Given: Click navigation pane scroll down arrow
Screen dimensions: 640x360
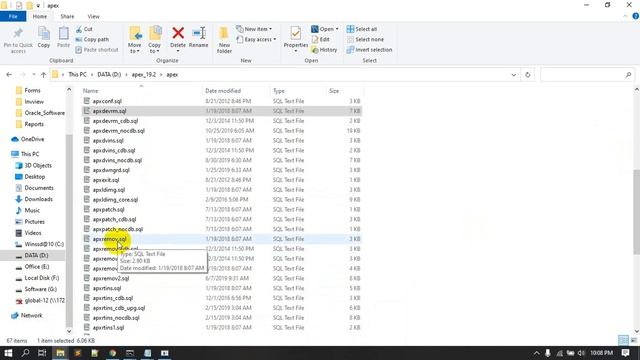Looking at the screenshot, I should point(69,331).
